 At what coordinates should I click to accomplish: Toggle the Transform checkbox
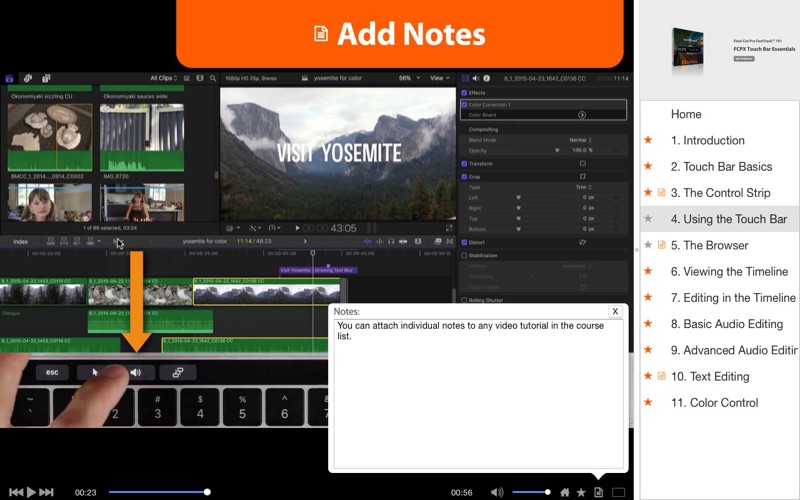[464, 164]
